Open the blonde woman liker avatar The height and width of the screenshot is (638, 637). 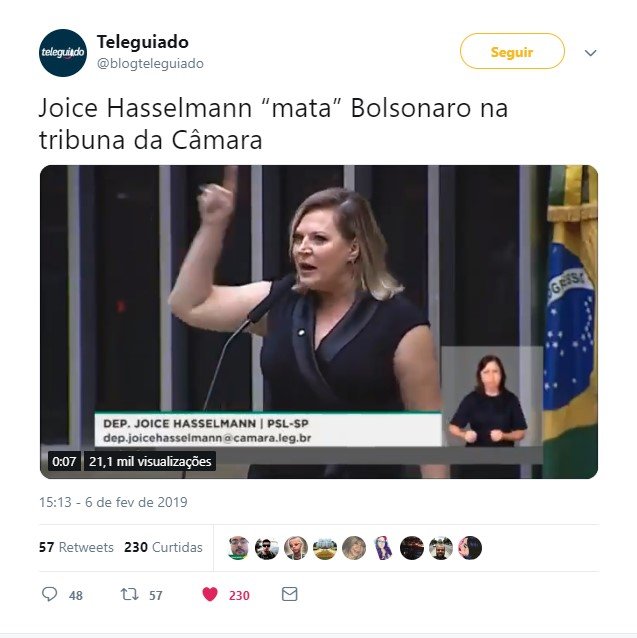(x=296, y=548)
